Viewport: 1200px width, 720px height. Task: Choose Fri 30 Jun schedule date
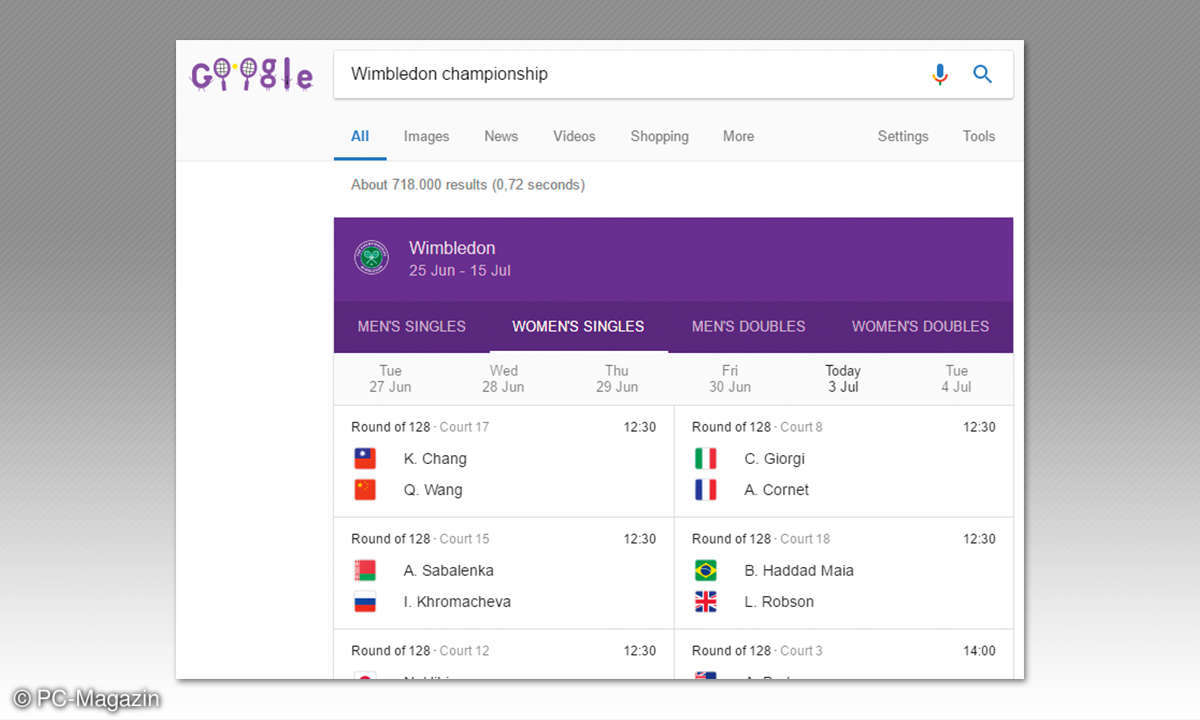pos(730,379)
